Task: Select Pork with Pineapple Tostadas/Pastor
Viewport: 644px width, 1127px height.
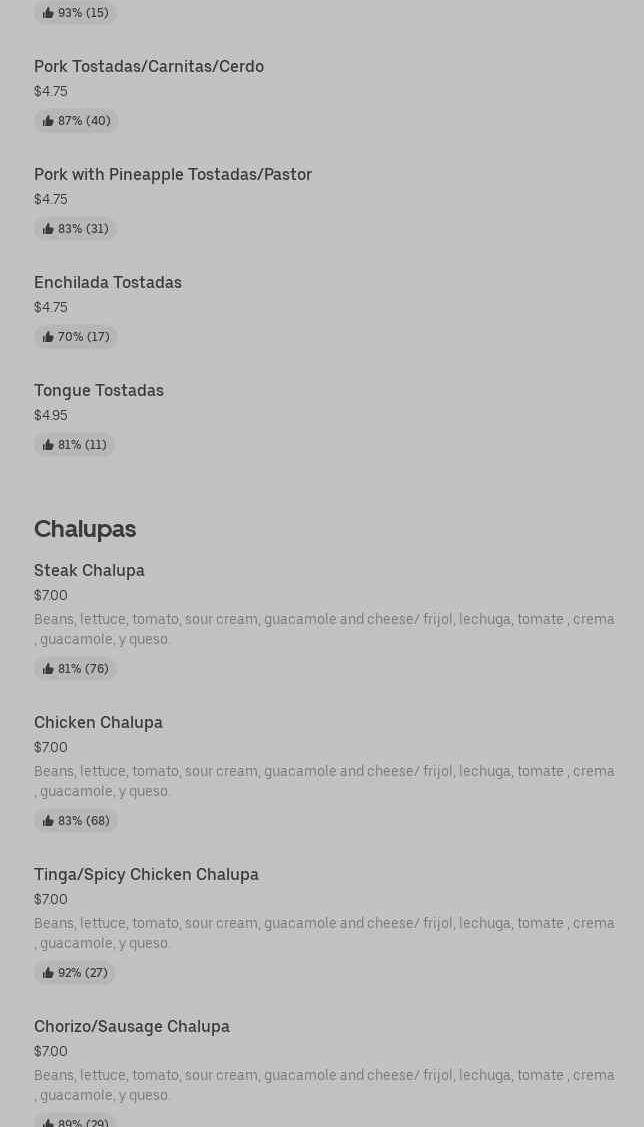Action: point(173,174)
